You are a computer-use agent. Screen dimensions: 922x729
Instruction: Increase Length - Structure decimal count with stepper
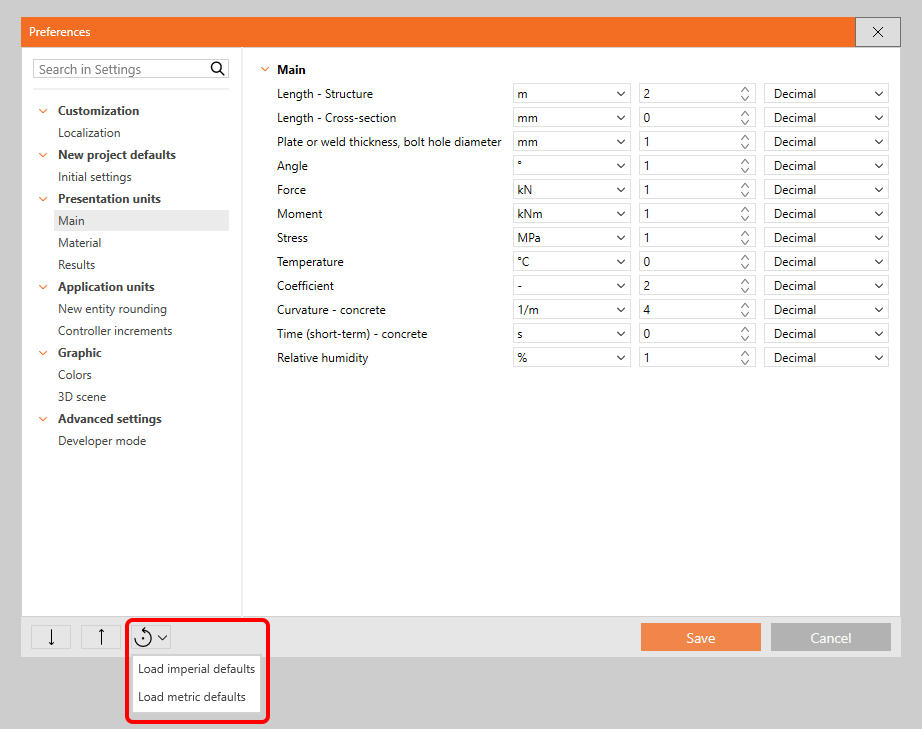tap(744, 89)
